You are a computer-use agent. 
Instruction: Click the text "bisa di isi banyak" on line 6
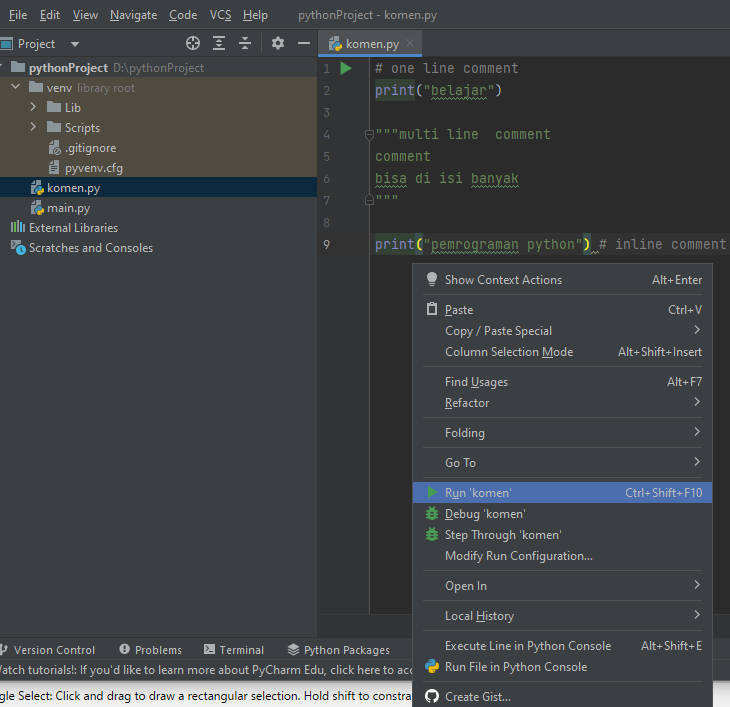point(447,178)
